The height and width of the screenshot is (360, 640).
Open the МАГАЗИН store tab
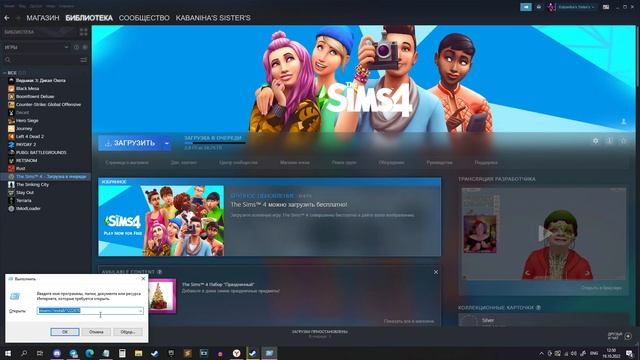(43, 18)
